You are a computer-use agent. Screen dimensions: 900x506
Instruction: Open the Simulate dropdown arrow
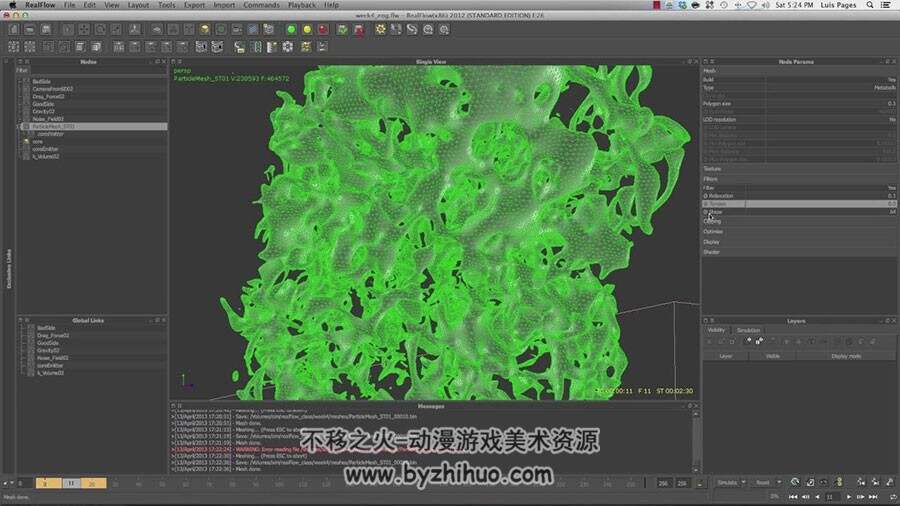point(743,482)
